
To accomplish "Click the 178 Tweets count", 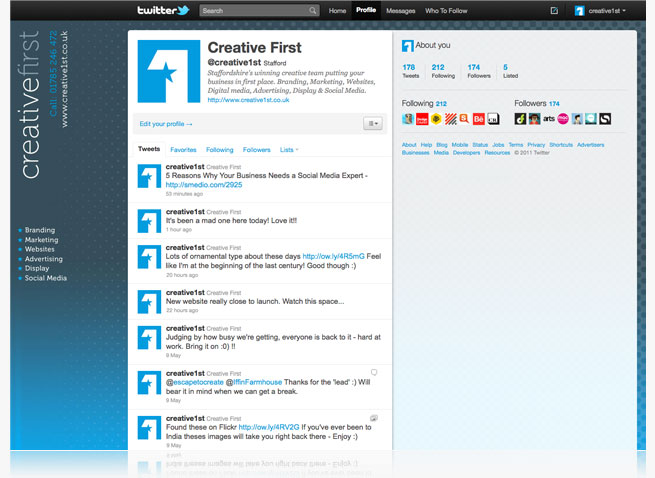I will pos(410,71).
